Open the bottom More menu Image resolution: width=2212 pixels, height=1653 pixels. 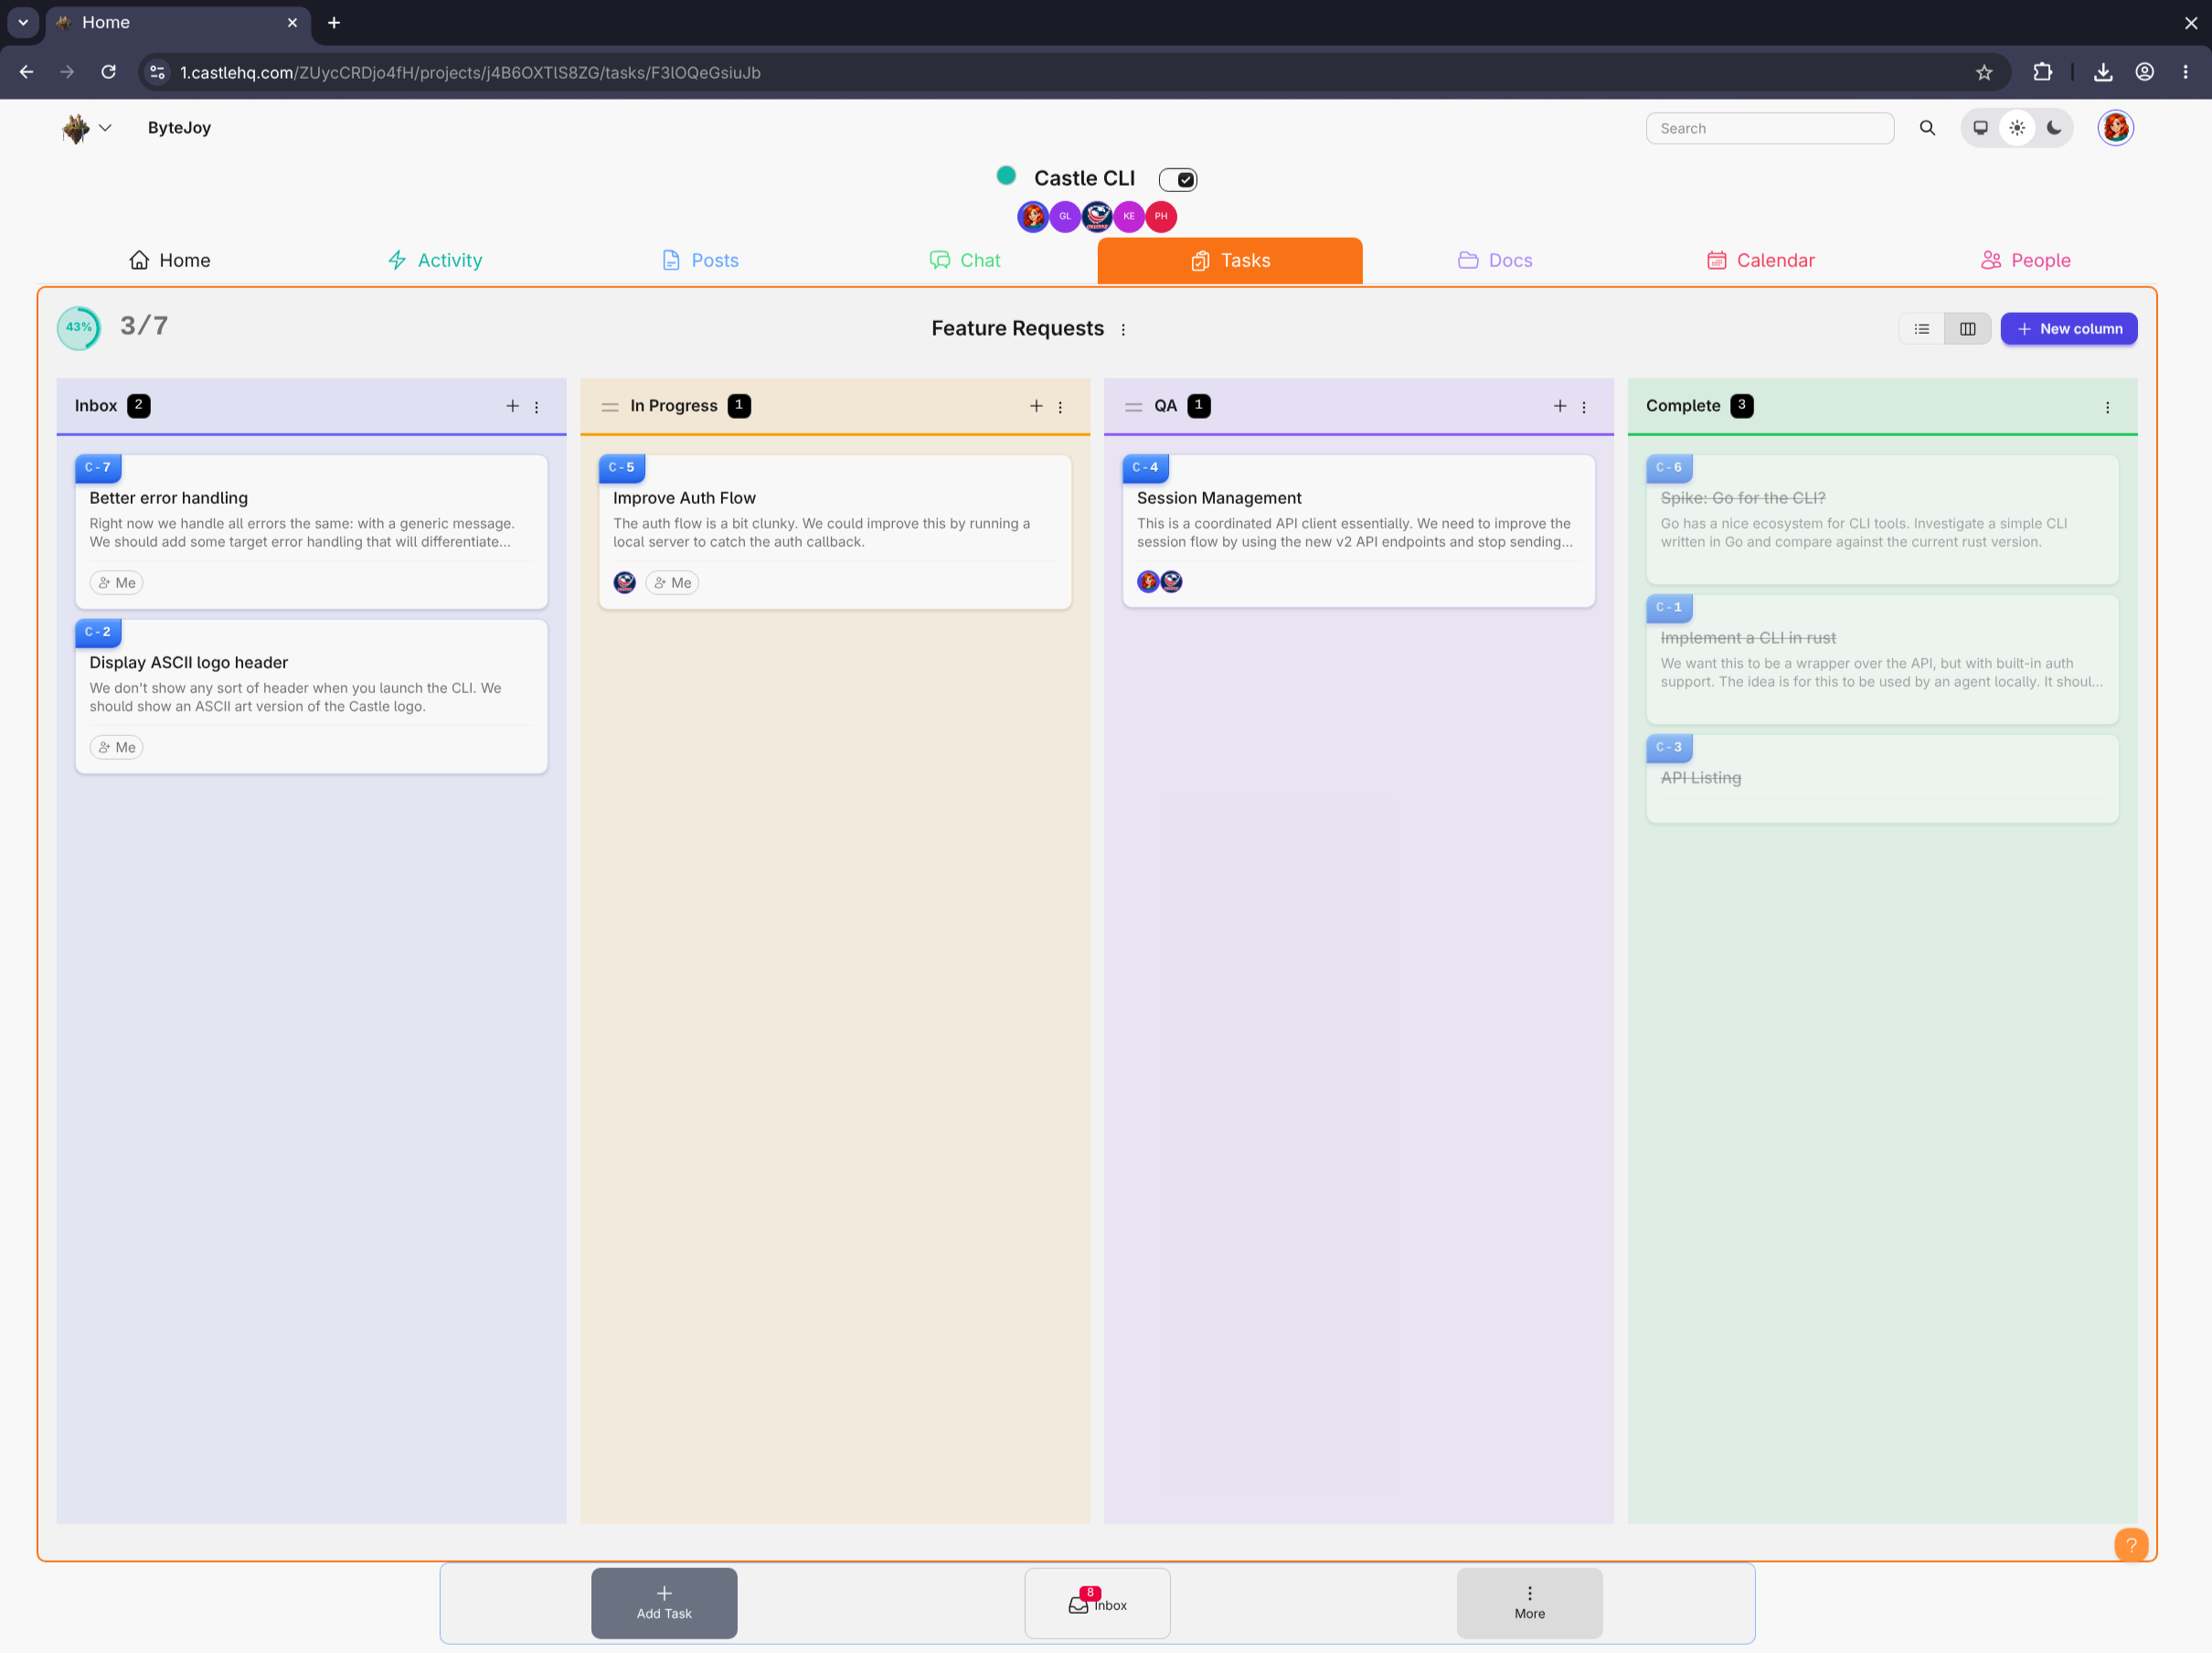[1529, 1602]
